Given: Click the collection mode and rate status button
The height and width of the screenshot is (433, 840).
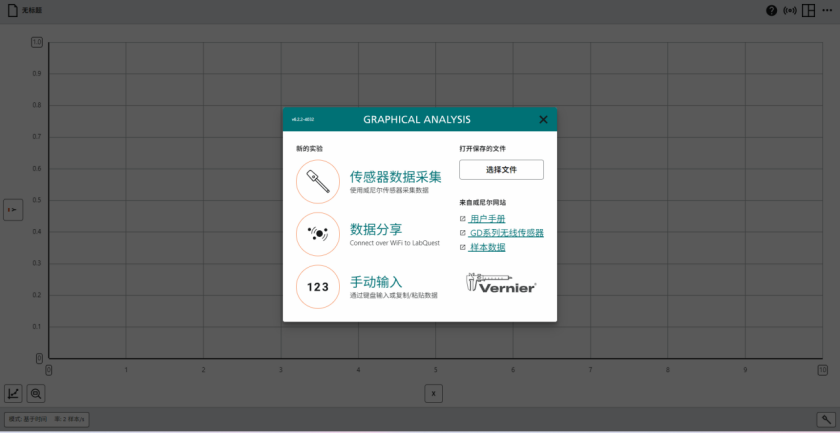Looking at the screenshot, I should point(47,420).
